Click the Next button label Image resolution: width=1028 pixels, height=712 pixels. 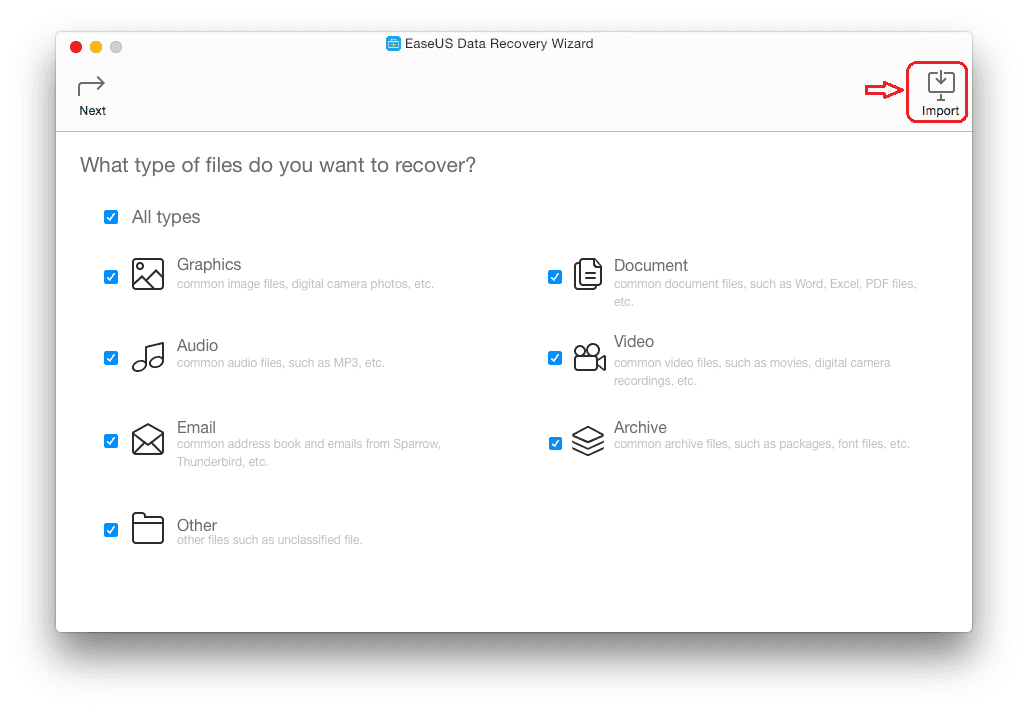[92, 111]
